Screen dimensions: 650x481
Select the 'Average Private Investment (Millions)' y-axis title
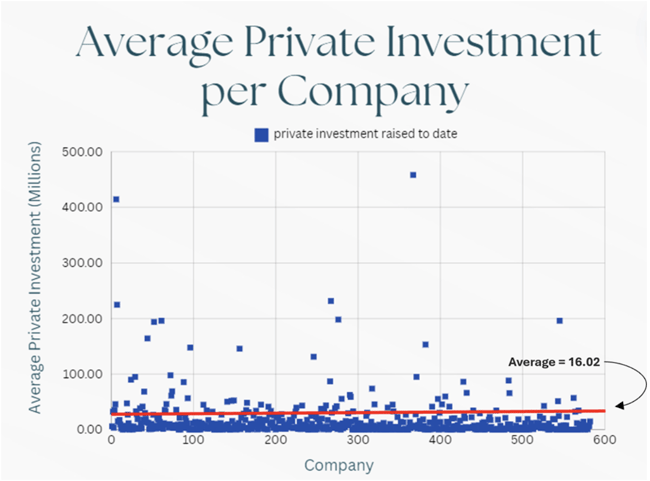pyautogui.click(x=35, y=293)
